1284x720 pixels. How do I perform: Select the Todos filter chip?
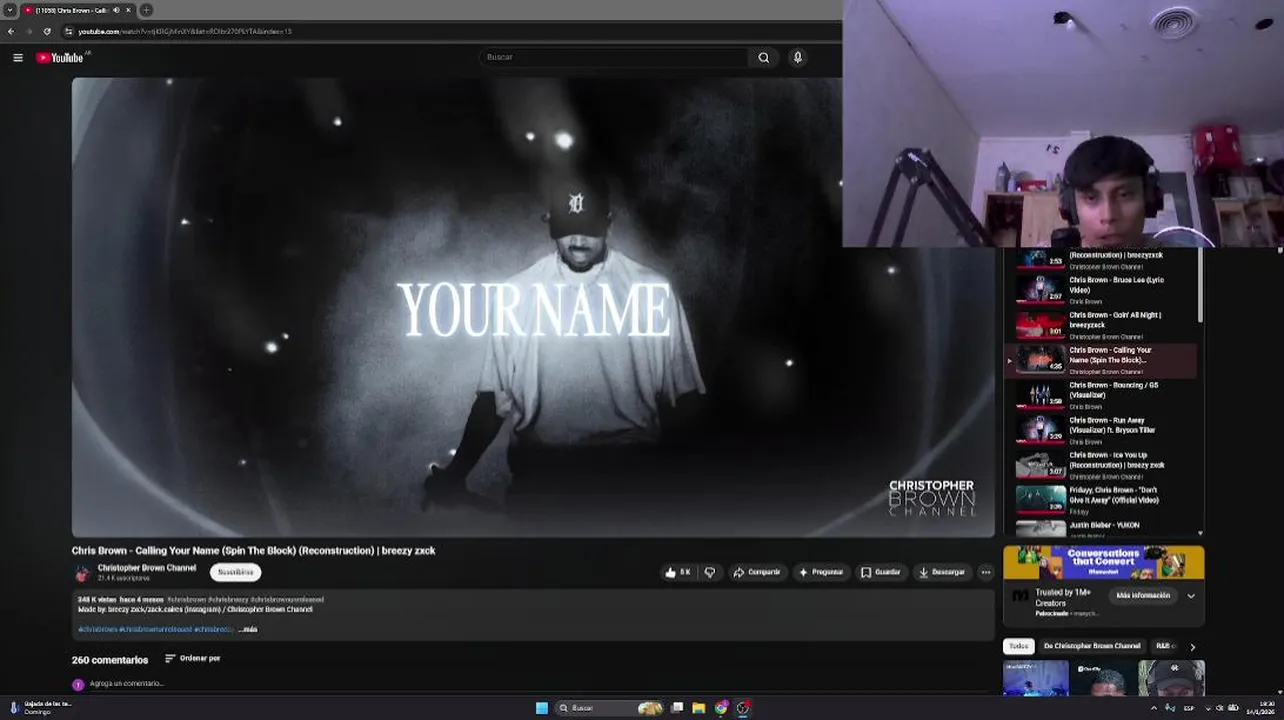point(1018,646)
